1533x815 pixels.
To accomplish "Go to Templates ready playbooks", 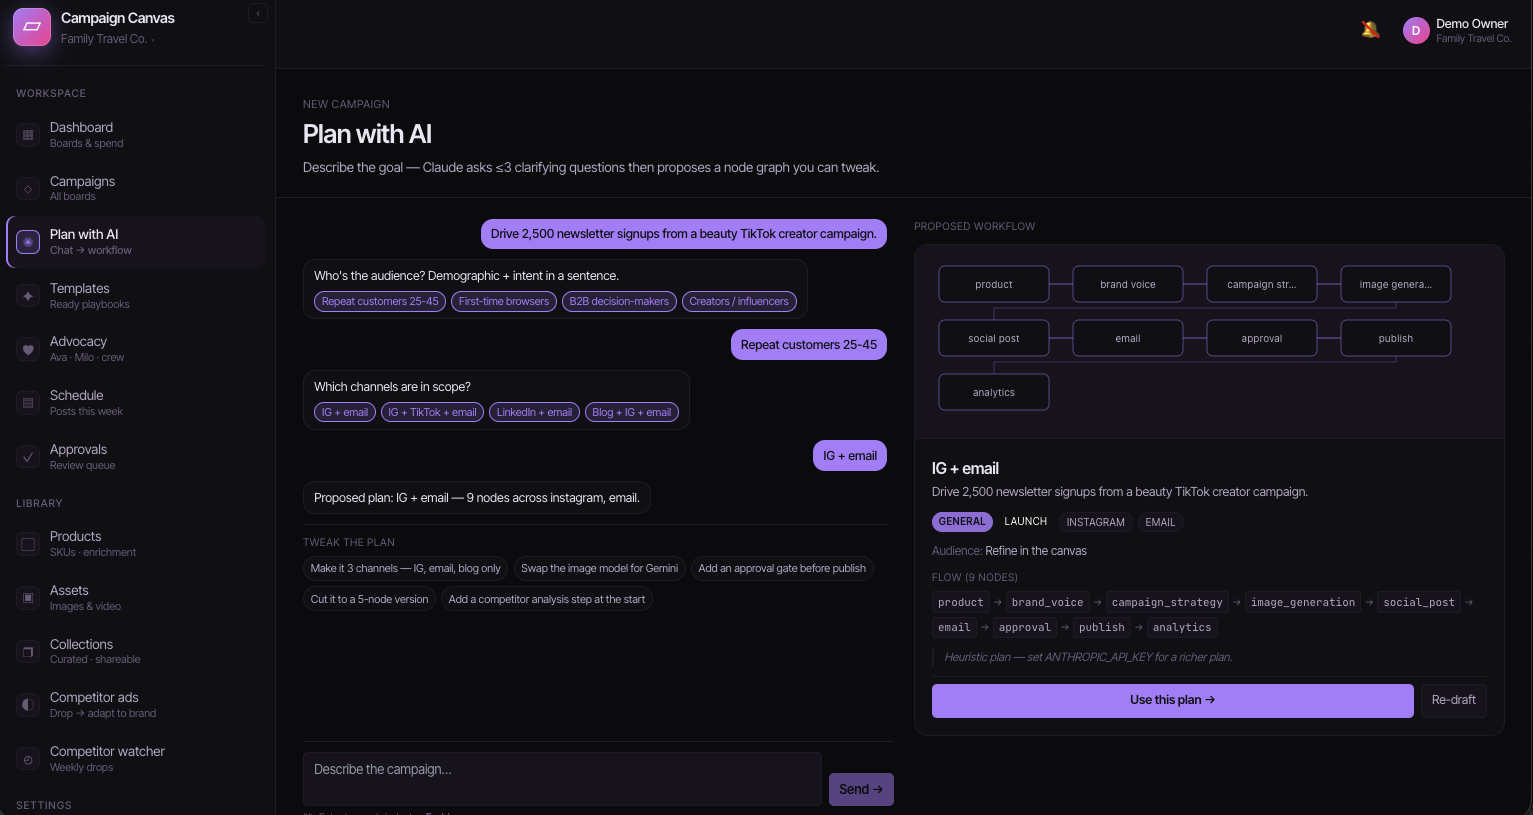I will [x=136, y=296].
